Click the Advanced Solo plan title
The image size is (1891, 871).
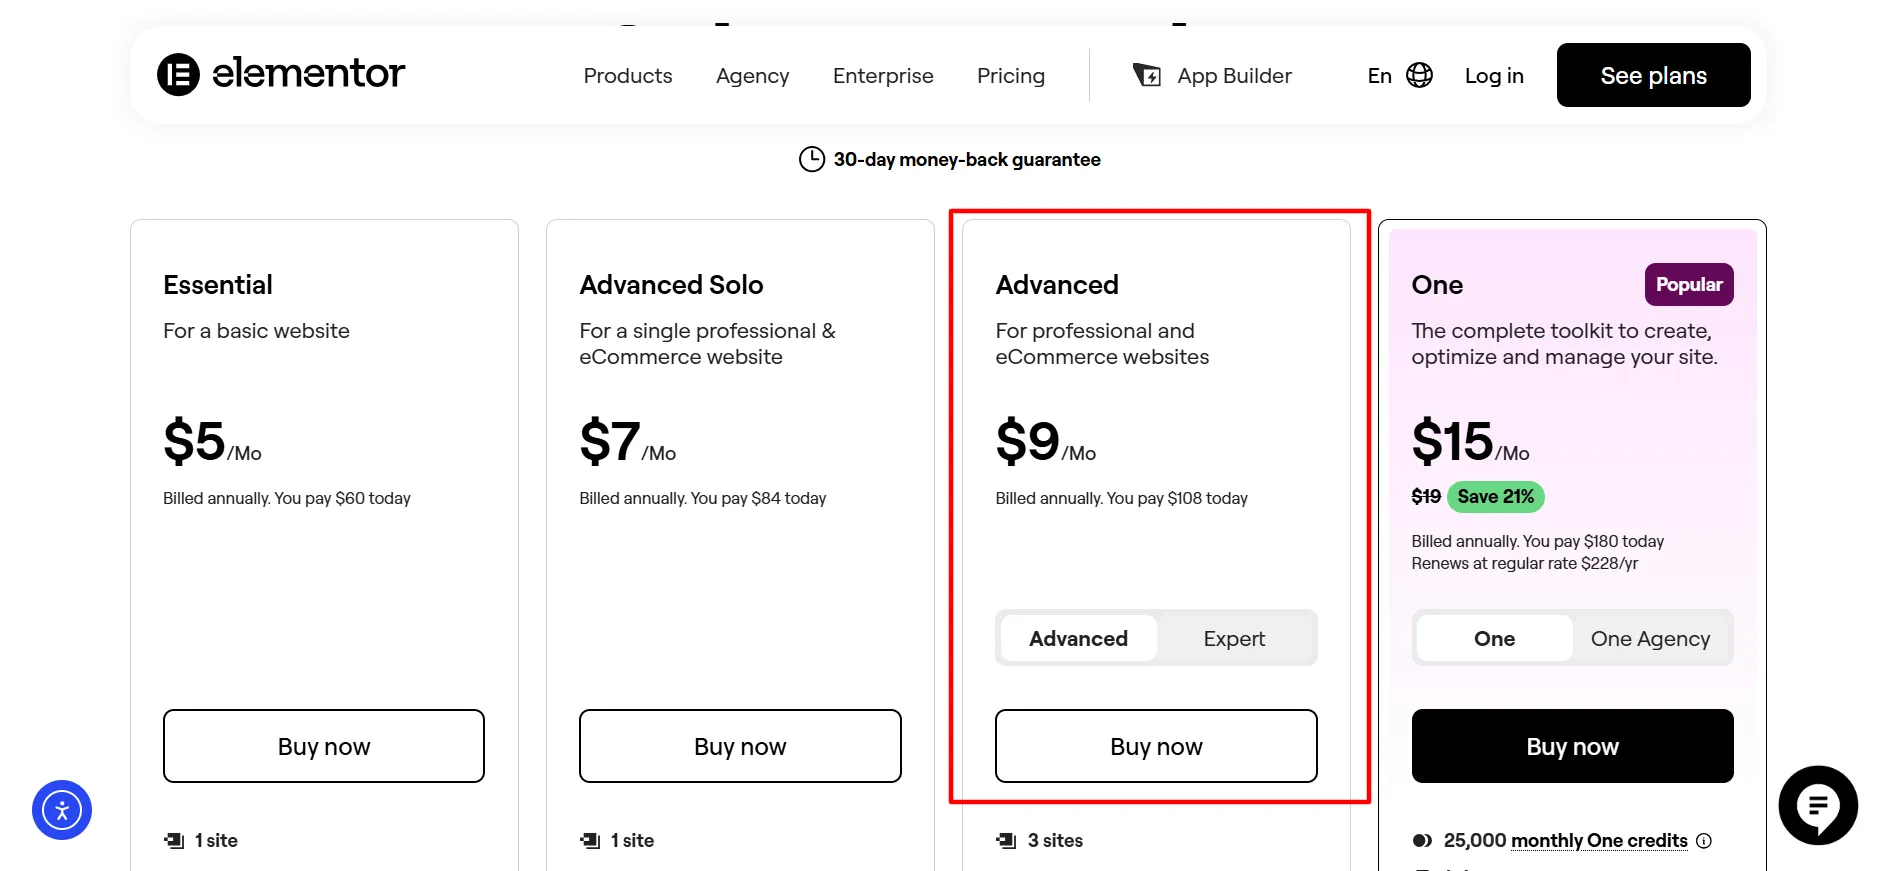pos(671,285)
